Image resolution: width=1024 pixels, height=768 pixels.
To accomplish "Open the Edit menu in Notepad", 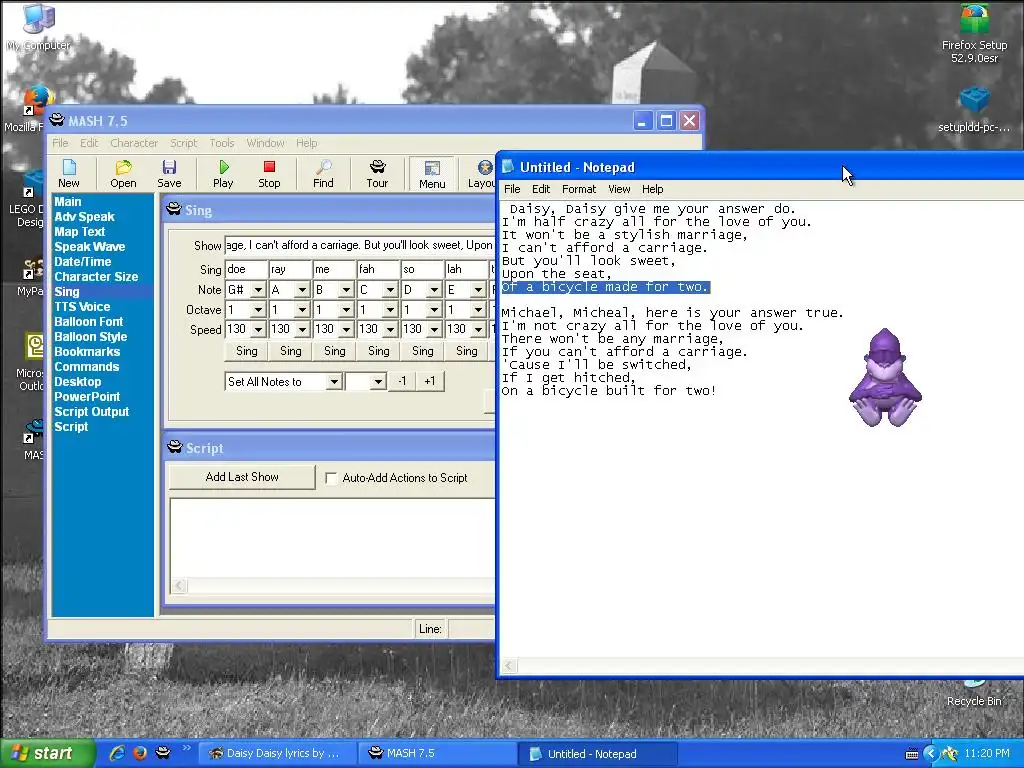I will pos(541,189).
